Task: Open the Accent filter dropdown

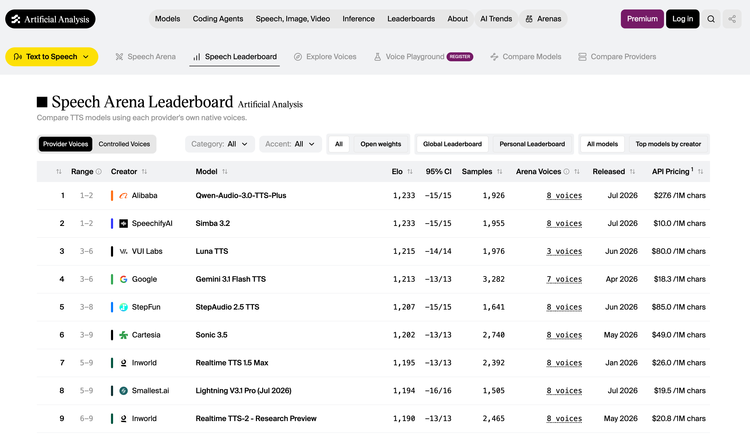Action: 290,144
